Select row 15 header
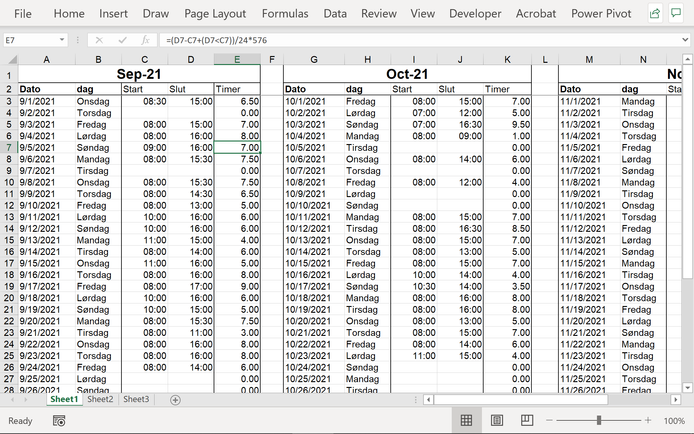 pyautogui.click(x=9, y=240)
